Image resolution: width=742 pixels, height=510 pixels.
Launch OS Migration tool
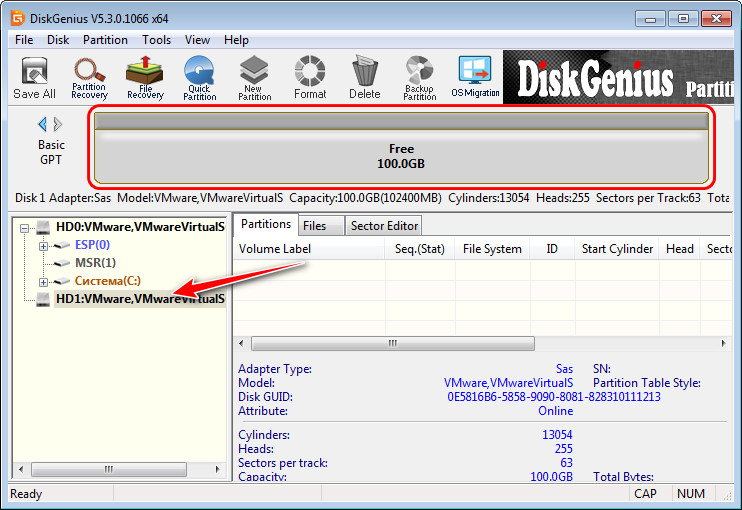tap(475, 78)
